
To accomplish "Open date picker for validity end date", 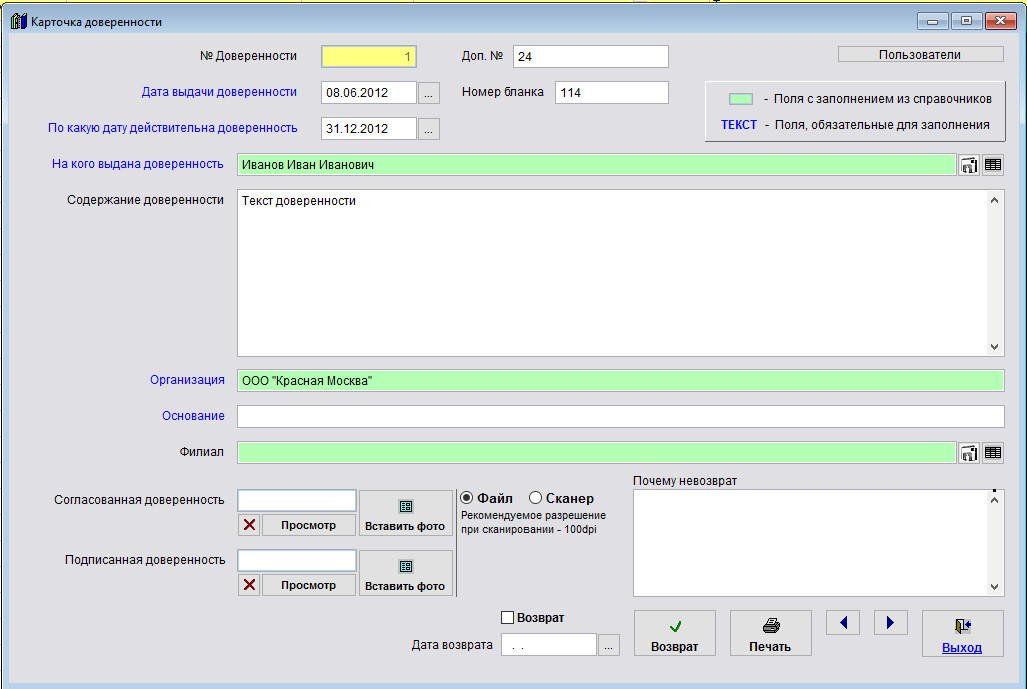I will point(429,129).
